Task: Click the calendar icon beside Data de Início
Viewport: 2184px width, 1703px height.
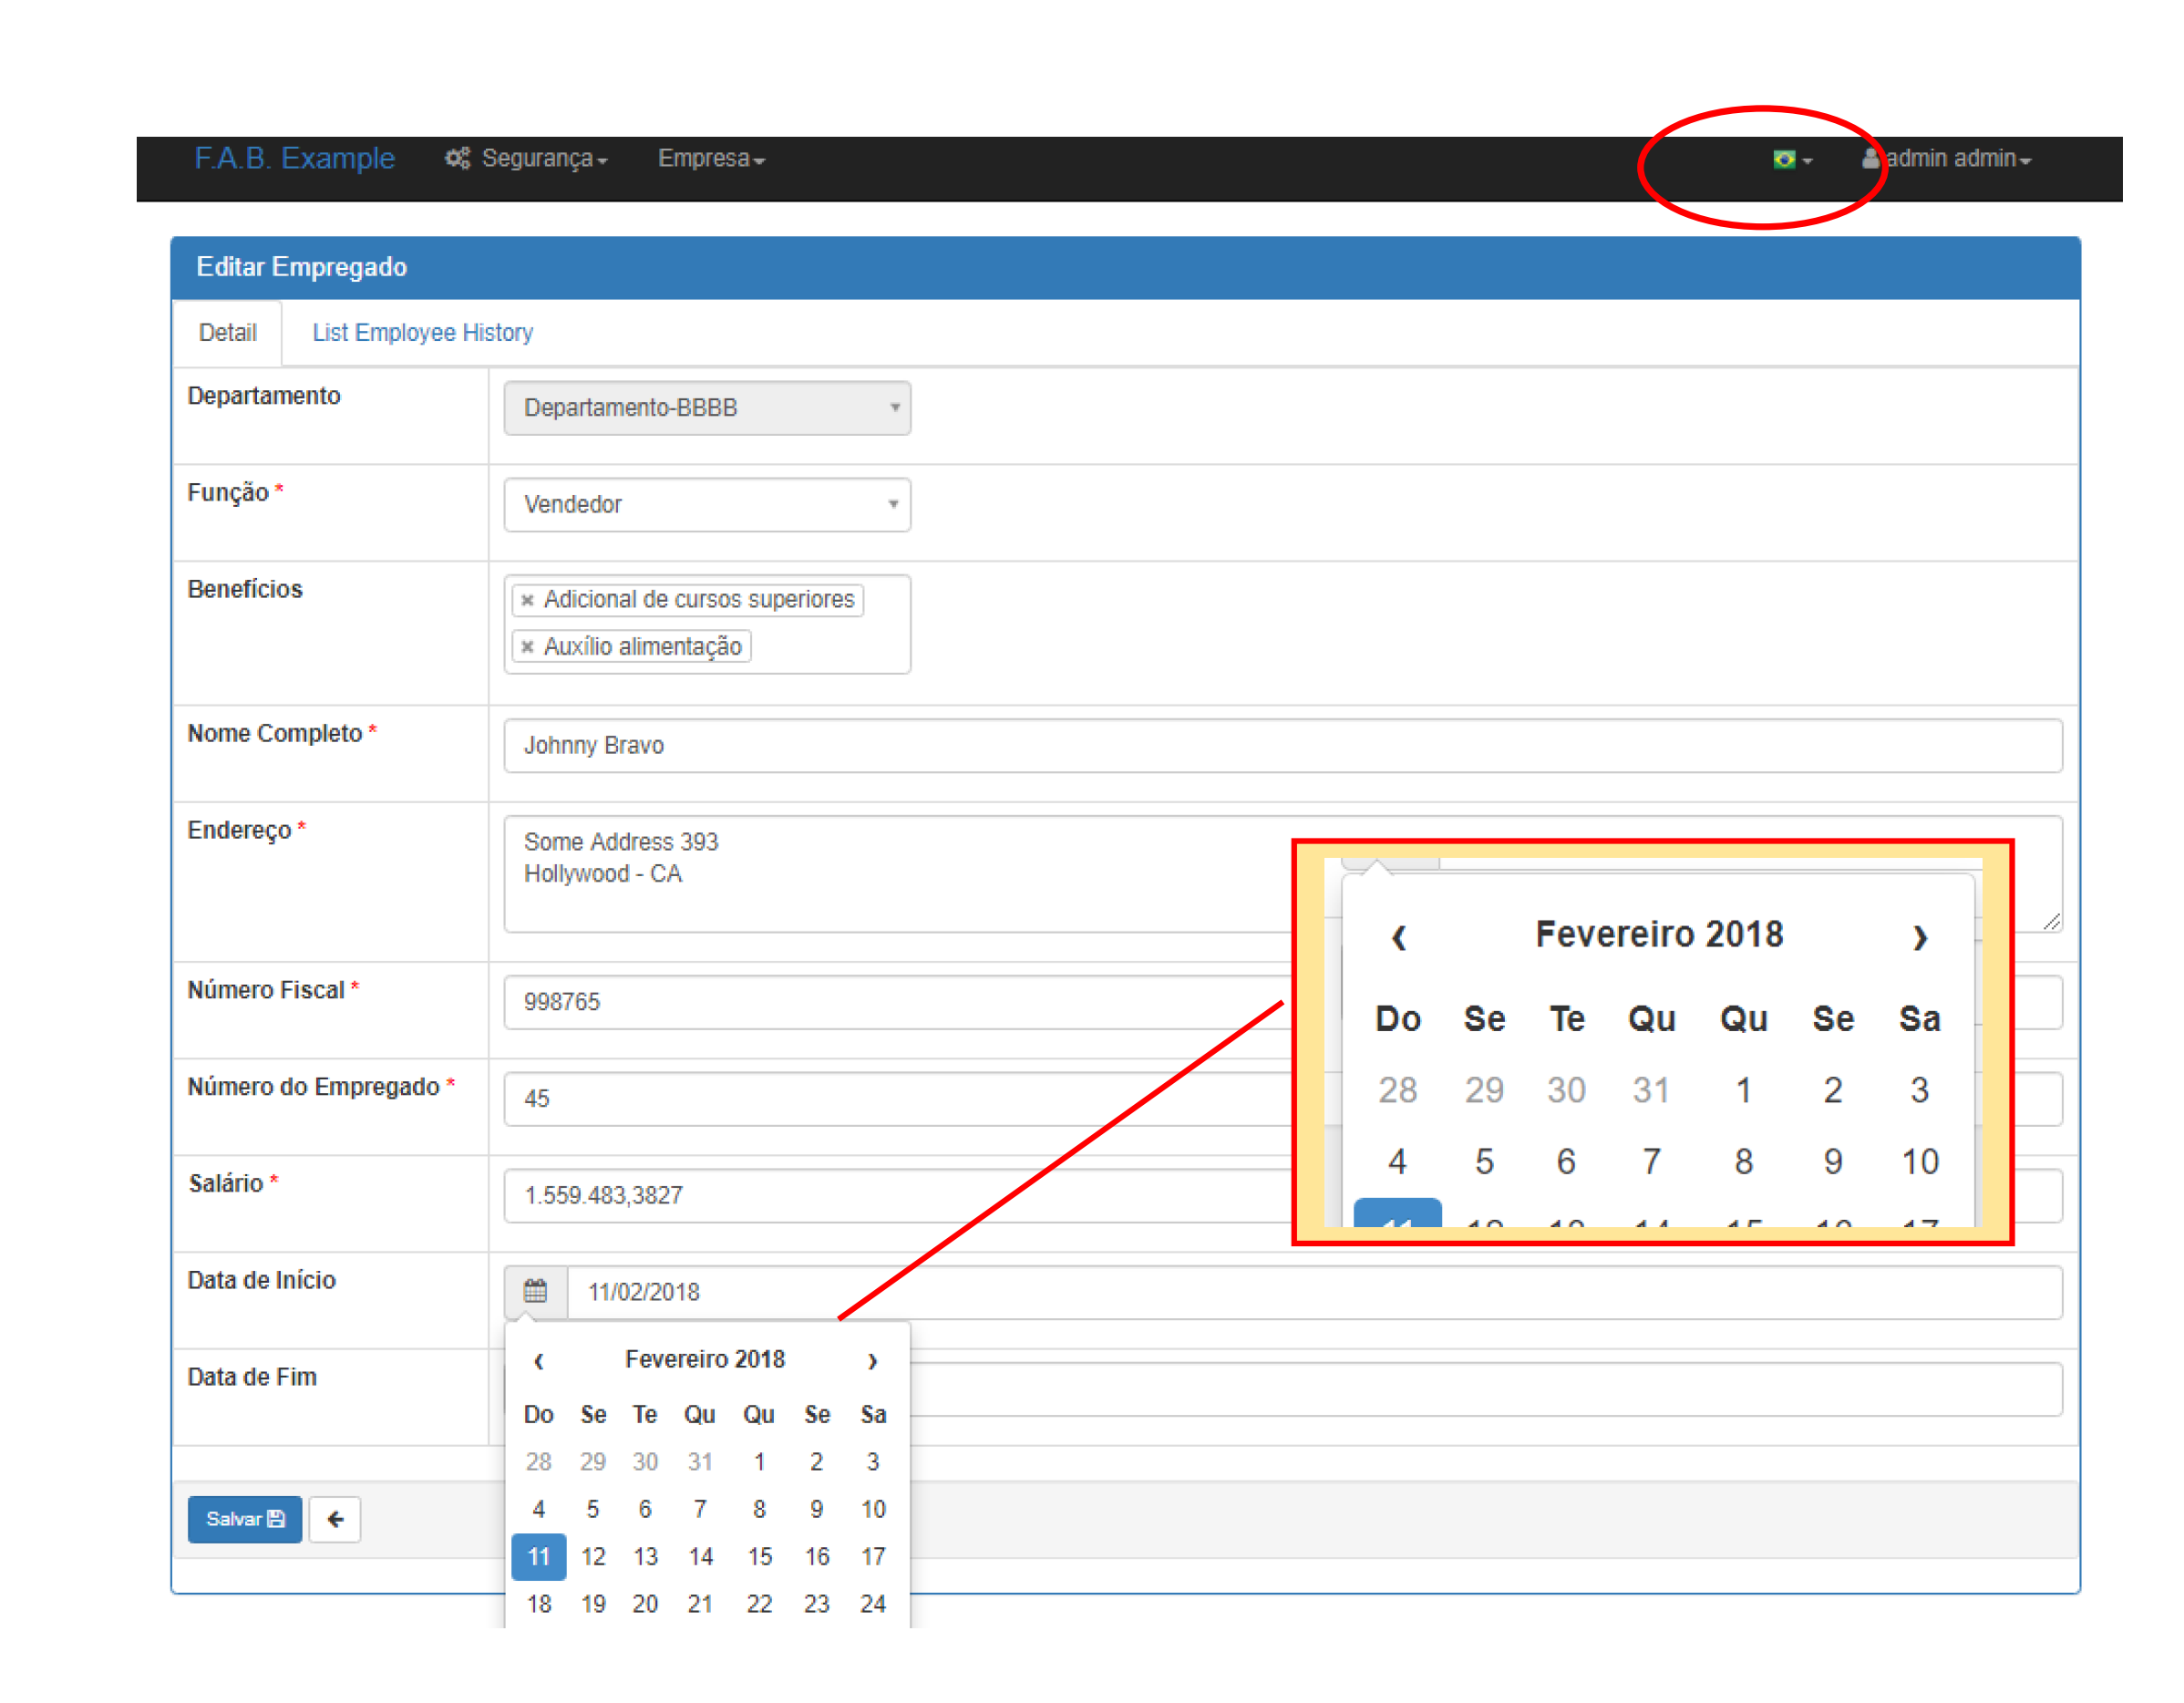Action: coord(535,1291)
